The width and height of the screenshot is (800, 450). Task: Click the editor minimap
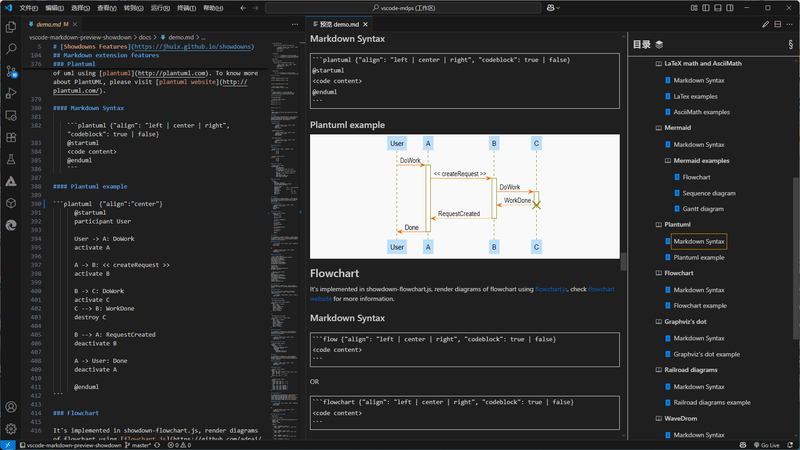[x=285, y=240]
